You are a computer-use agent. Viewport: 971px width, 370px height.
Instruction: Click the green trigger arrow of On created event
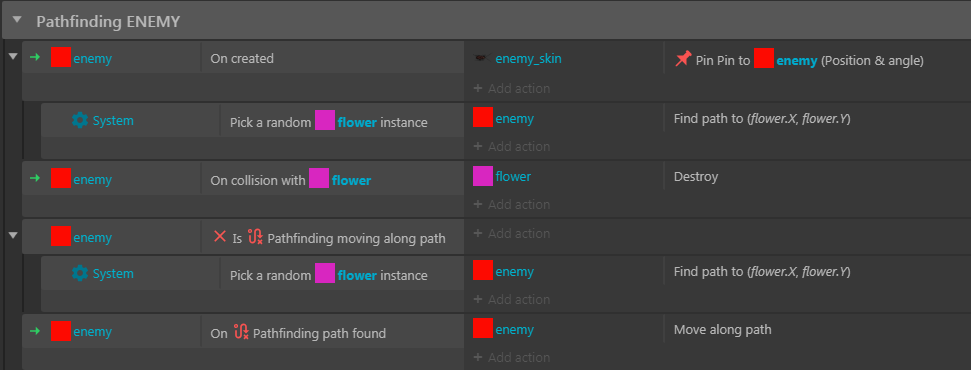35,58
